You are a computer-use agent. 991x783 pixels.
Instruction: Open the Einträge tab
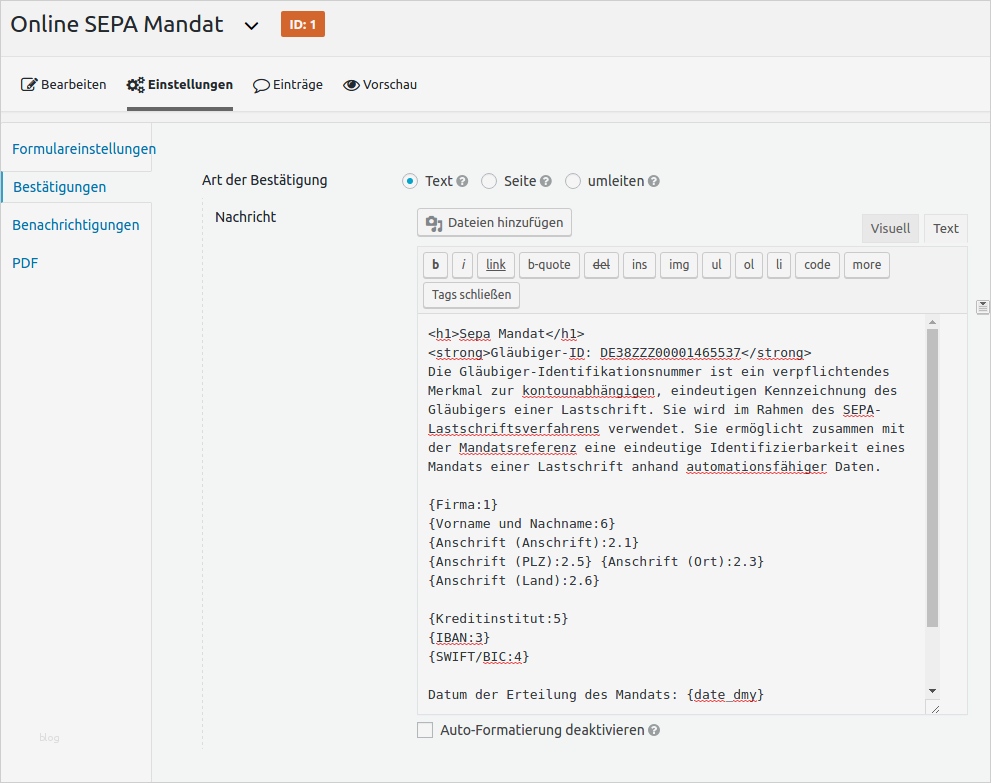pyautogui.click(x=288, y=85)
